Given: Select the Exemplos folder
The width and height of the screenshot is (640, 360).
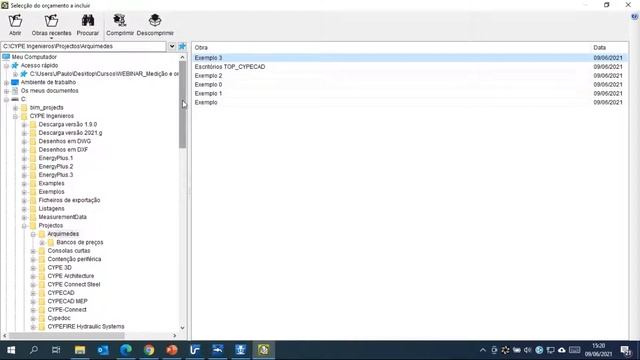Looking at the screenshot, I should [x=51, y=192].
